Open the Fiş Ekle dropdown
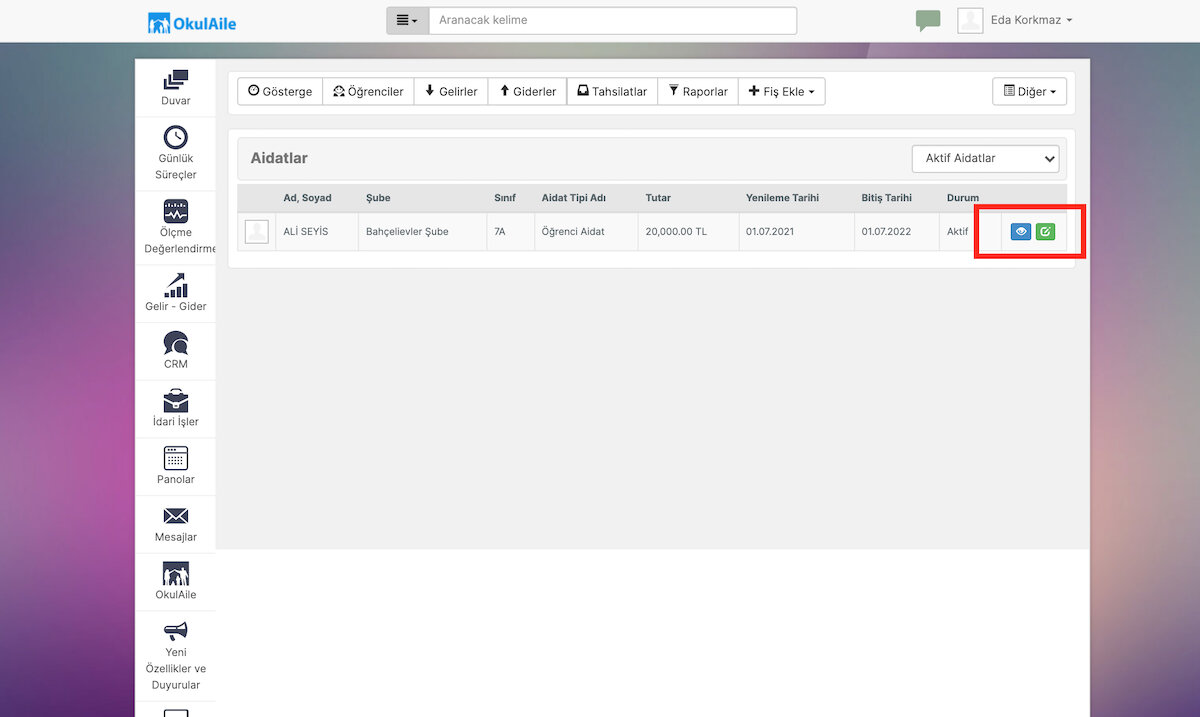The image size is (1200, 717). pos(781,91)
